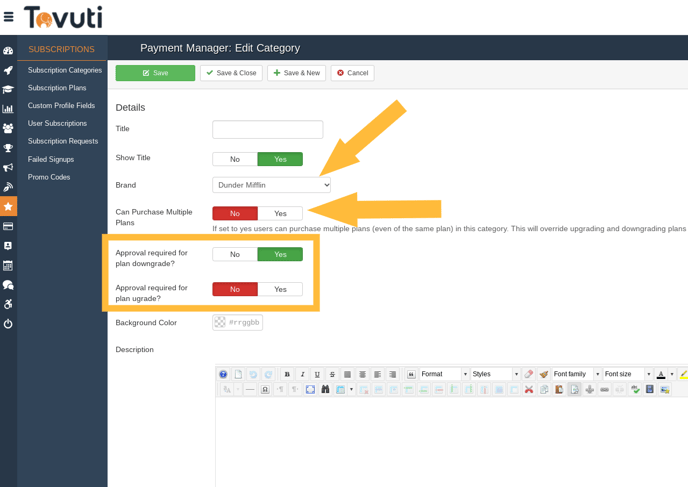This screenshot has width=688, height=487.
Task: Click into the Title input field
Action: click(268, 129)
